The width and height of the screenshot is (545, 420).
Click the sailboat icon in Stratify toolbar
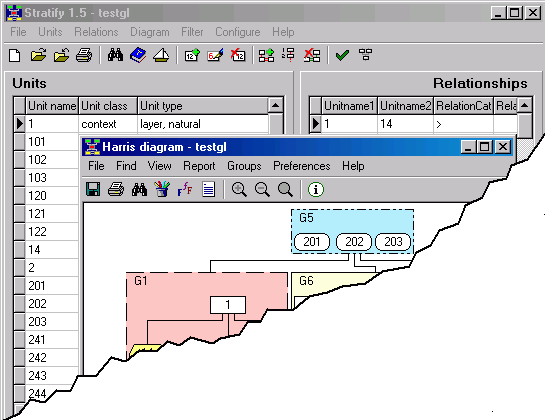[161, 55]
